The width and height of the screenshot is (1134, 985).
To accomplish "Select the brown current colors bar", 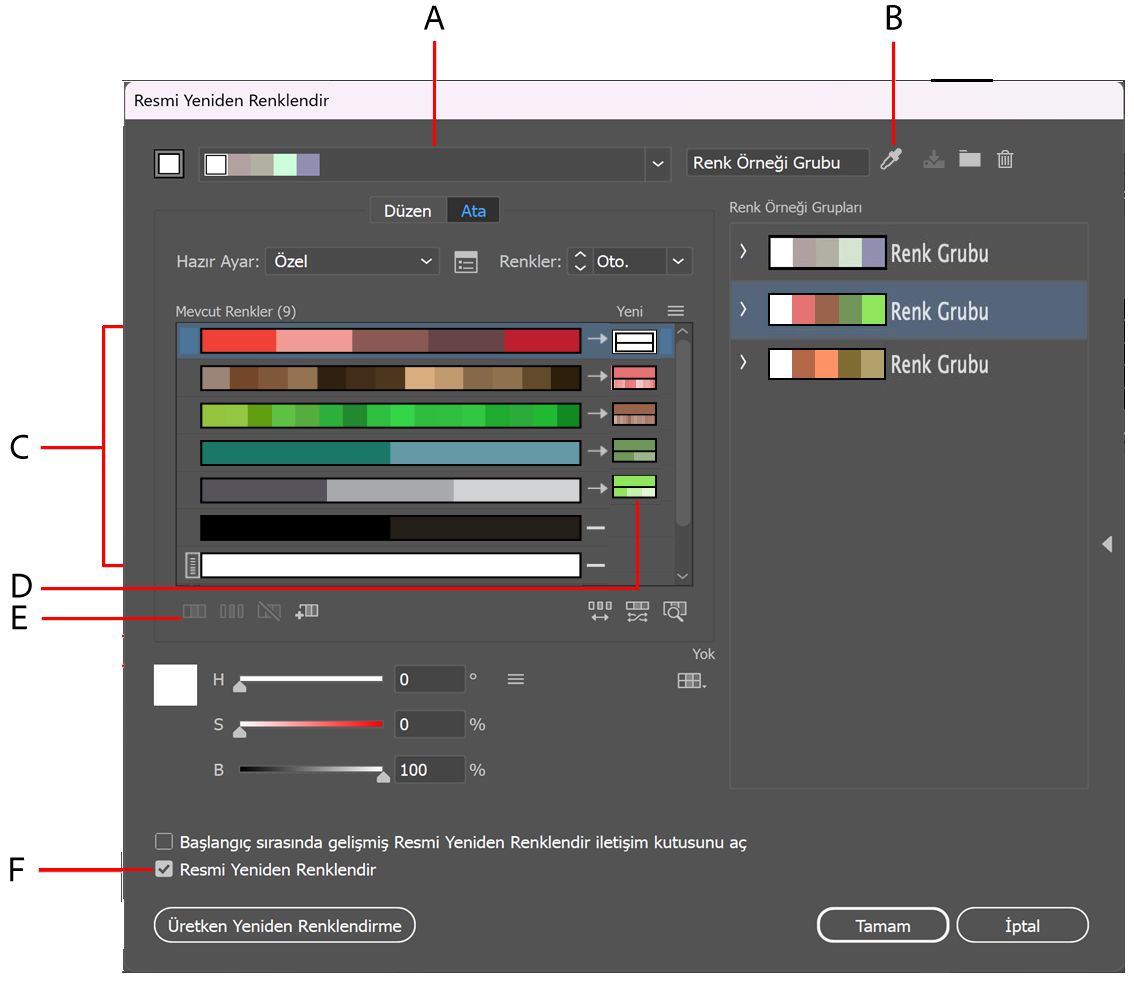I will click(391, 378).
